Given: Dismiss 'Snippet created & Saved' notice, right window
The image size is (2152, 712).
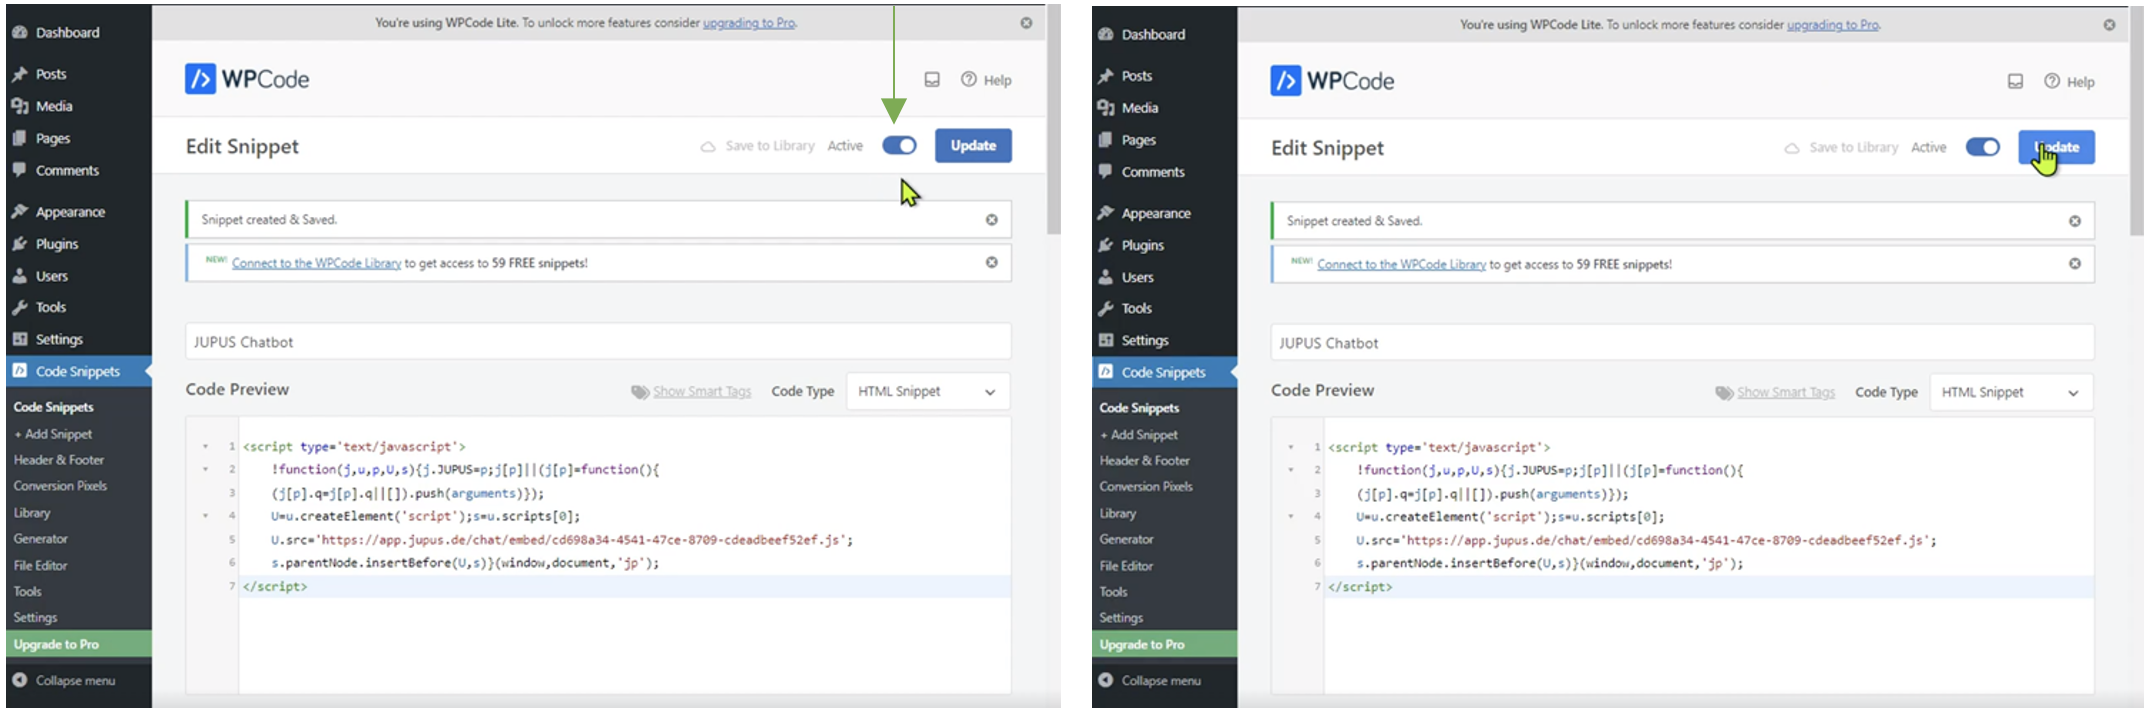Looking at the screenshot, I should click(x=2075, y=221).
